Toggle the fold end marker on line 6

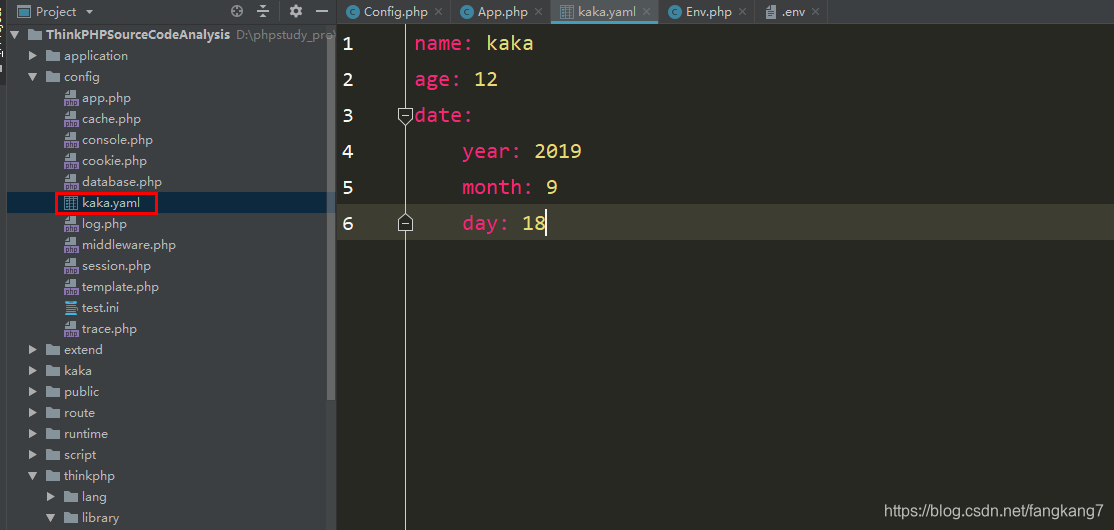click(405, 222)
